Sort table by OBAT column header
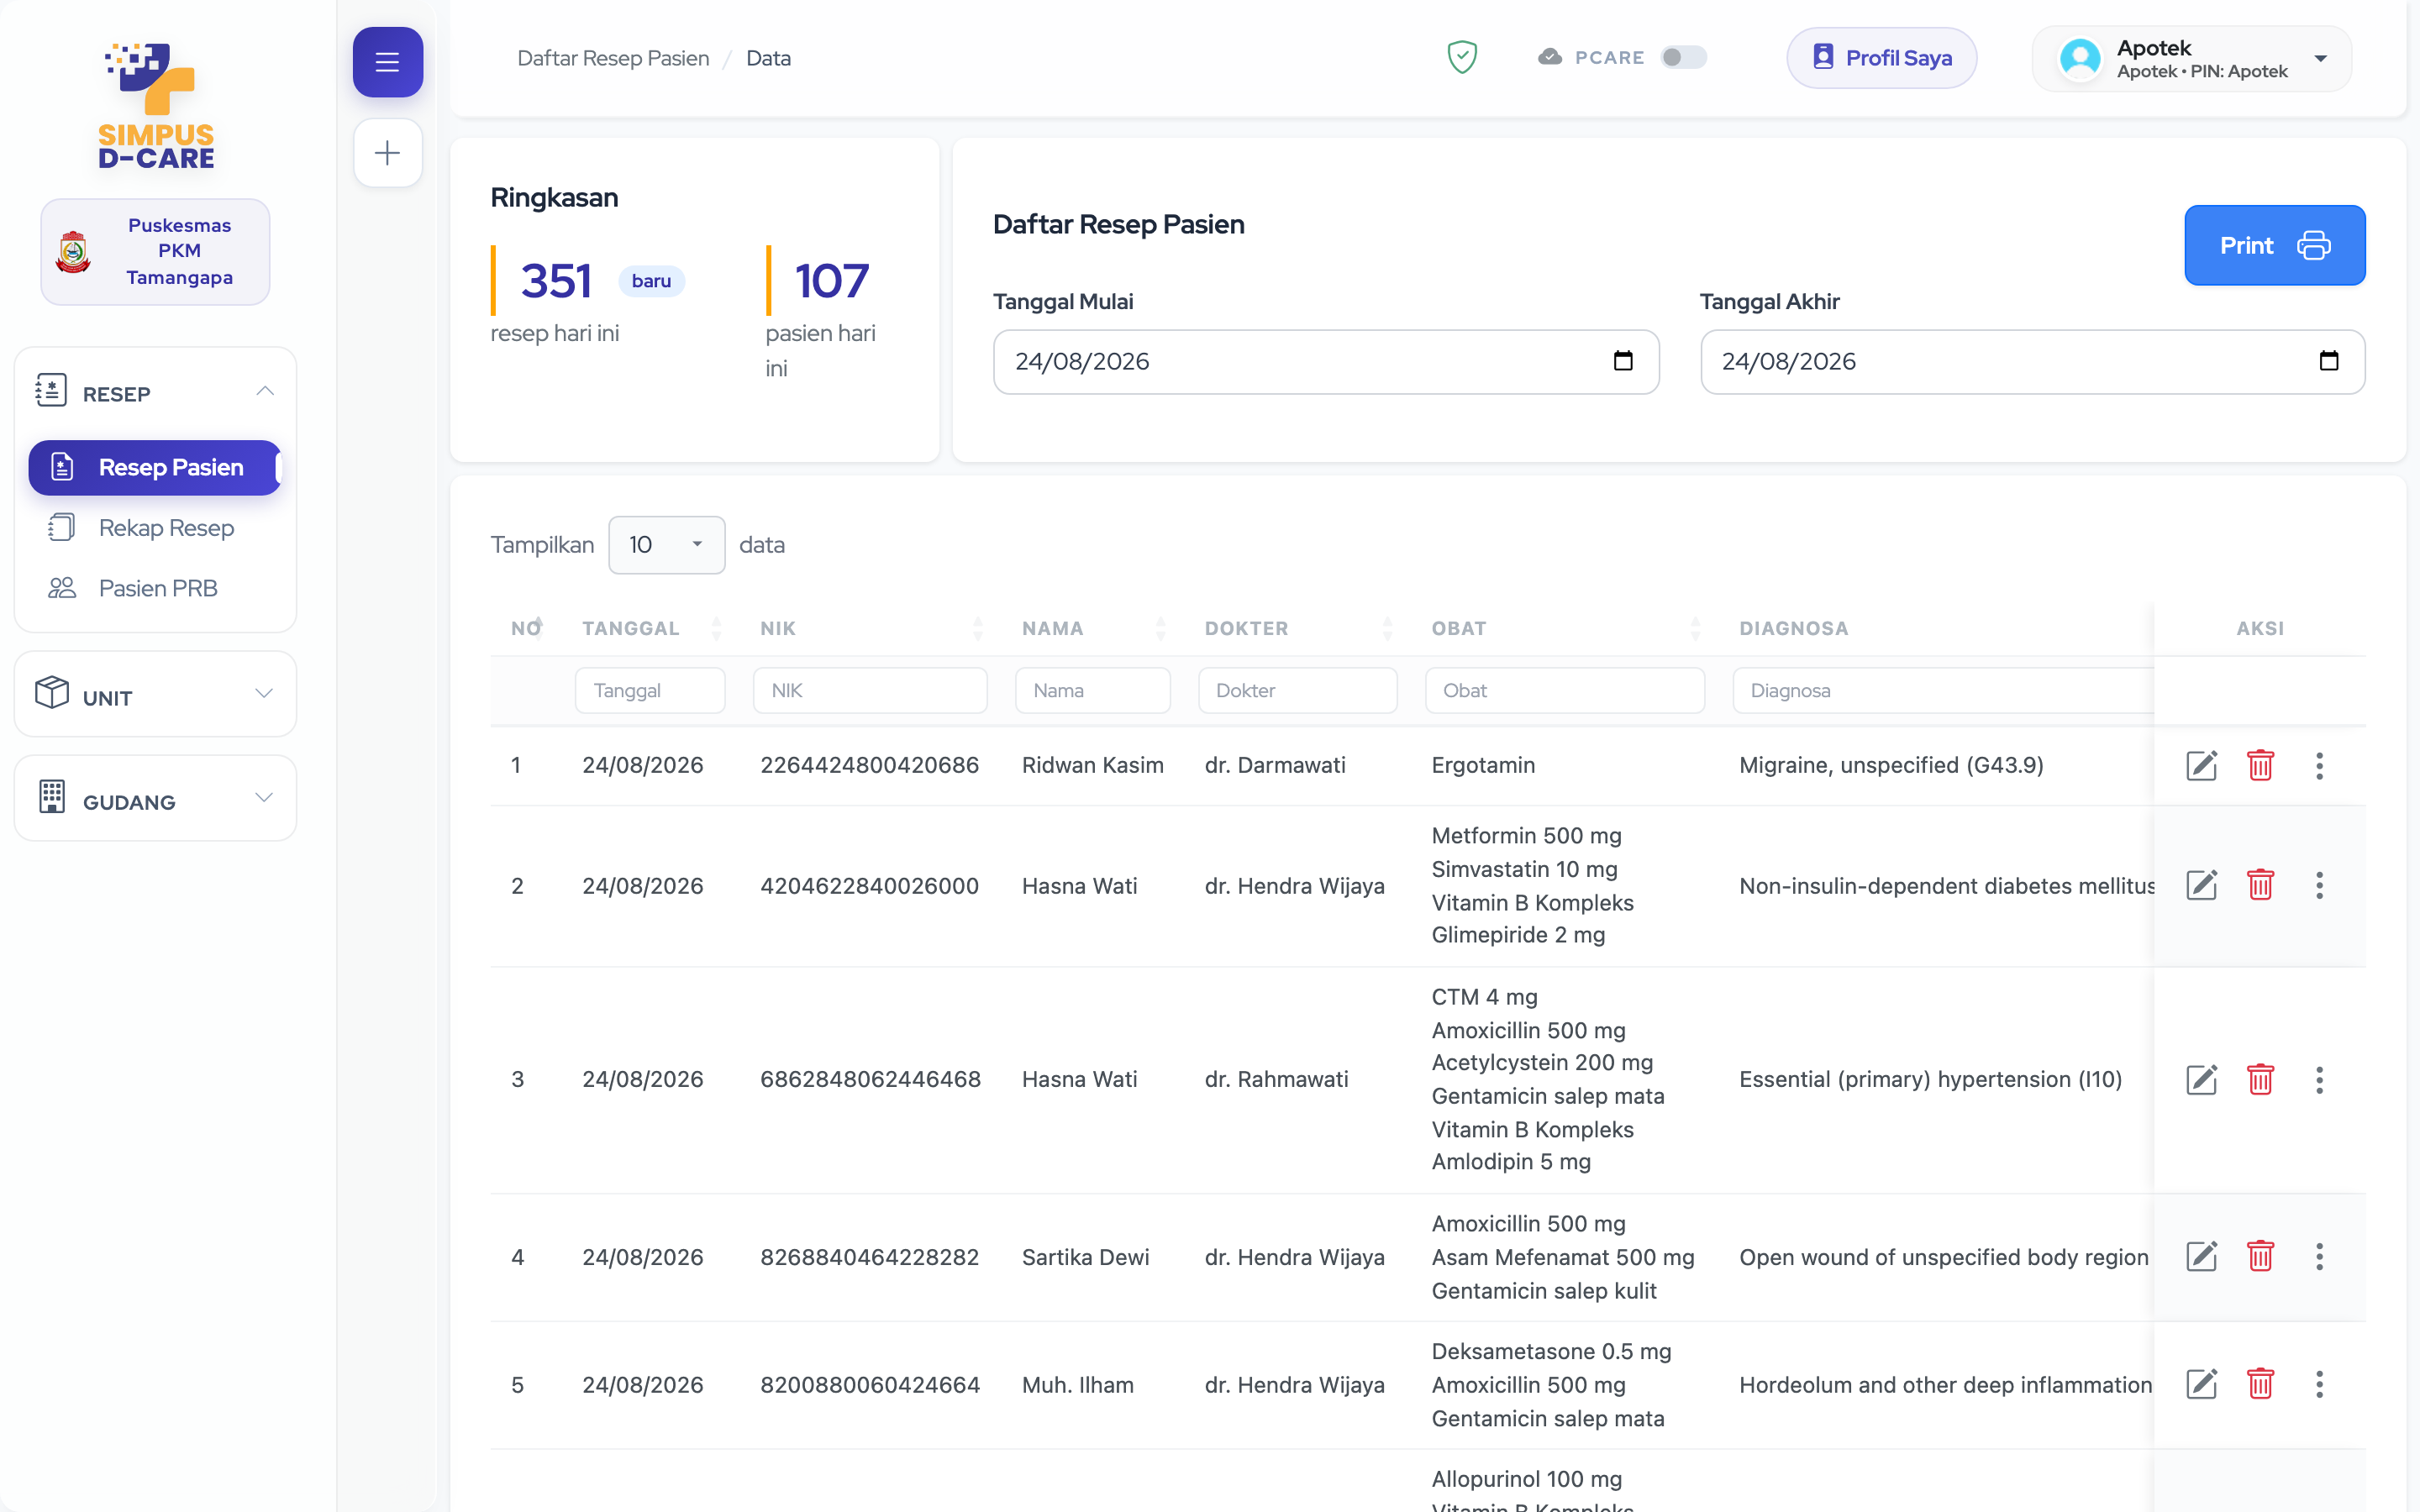Viewport: 2420px width, 1512px height. click(x=1565, y=628)
